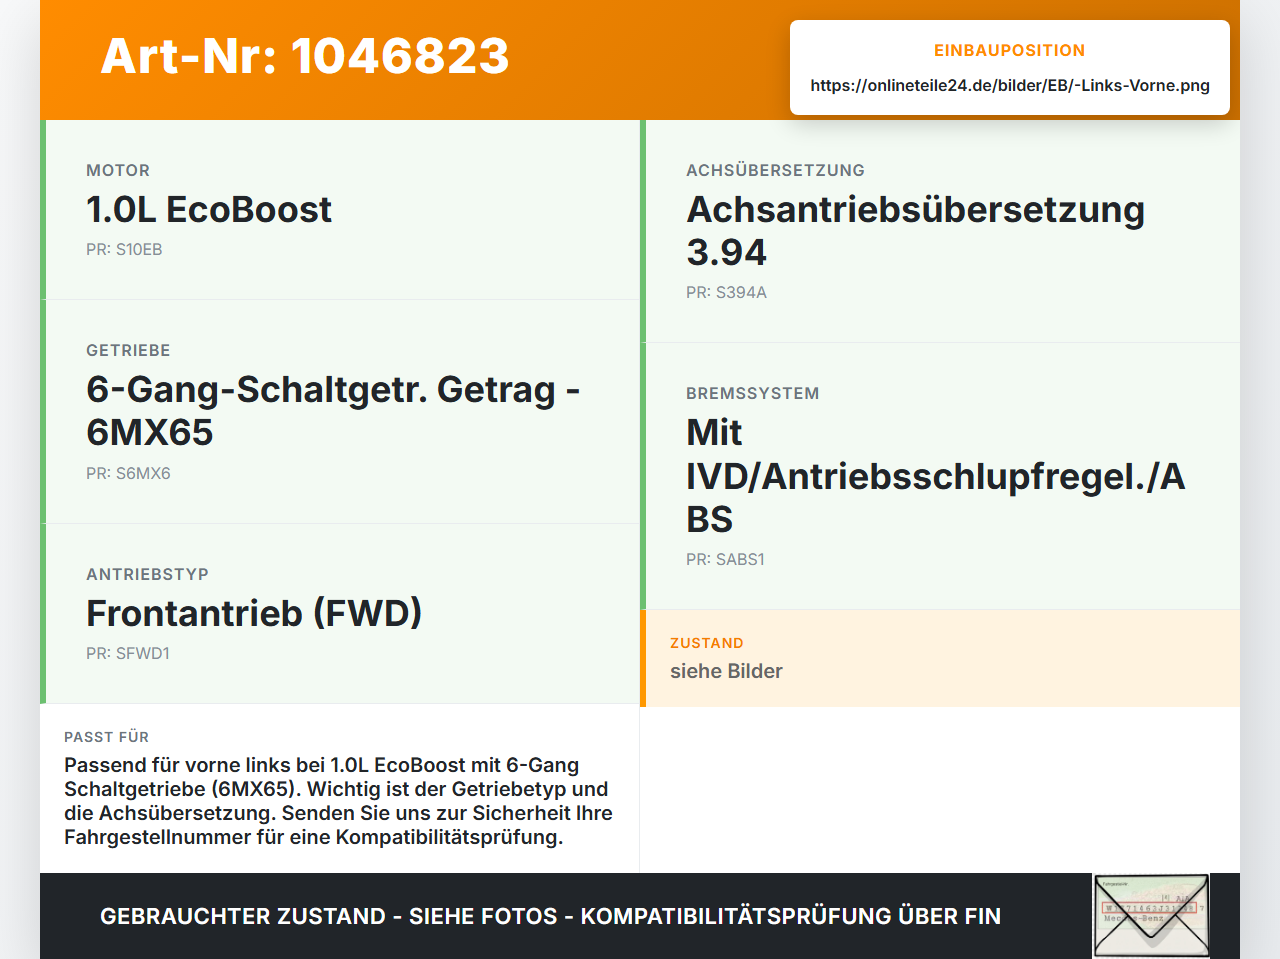Click the ACHSÜBERSETZUNG label
The height and width of the screenshot is (959, 1280).
click(775, 170)
